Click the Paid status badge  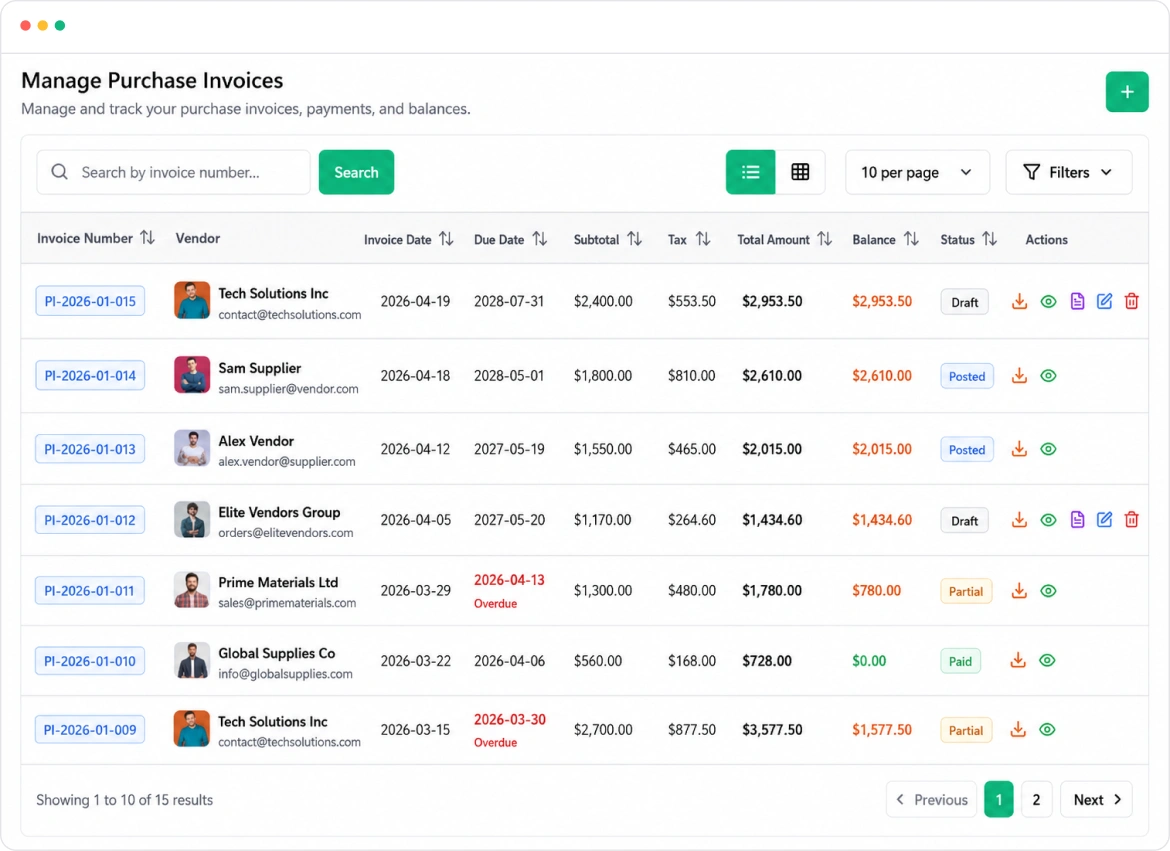coord(960,661)
